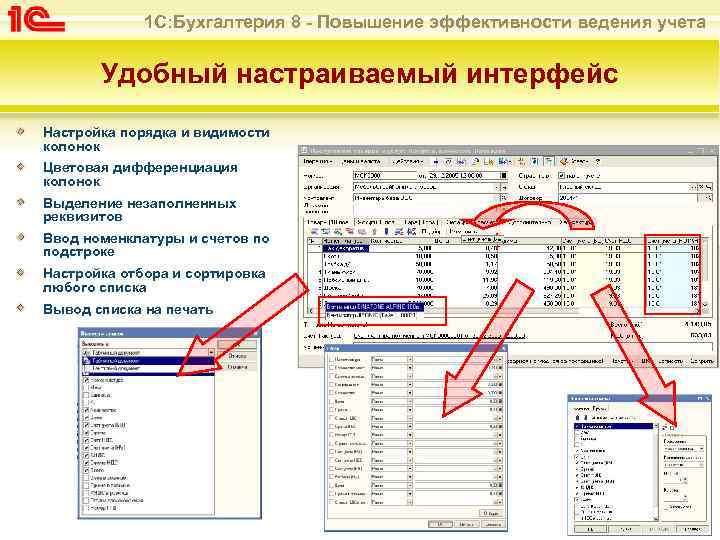720x540 pixels.
Task: Enable the Номер ГТД filter checkbox in filter dialog
Action: (x=332, y=435)
